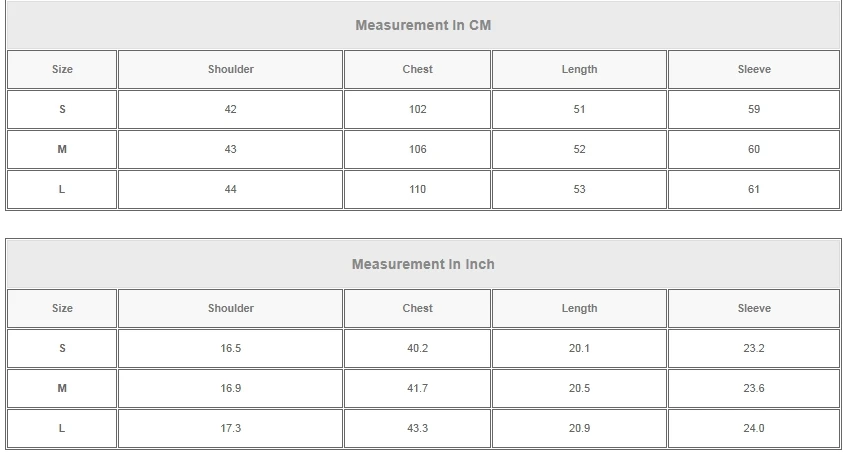Select the Shoulder column in CM table
This screenshot has height=456, width=843.
click(x=231, y=69)
